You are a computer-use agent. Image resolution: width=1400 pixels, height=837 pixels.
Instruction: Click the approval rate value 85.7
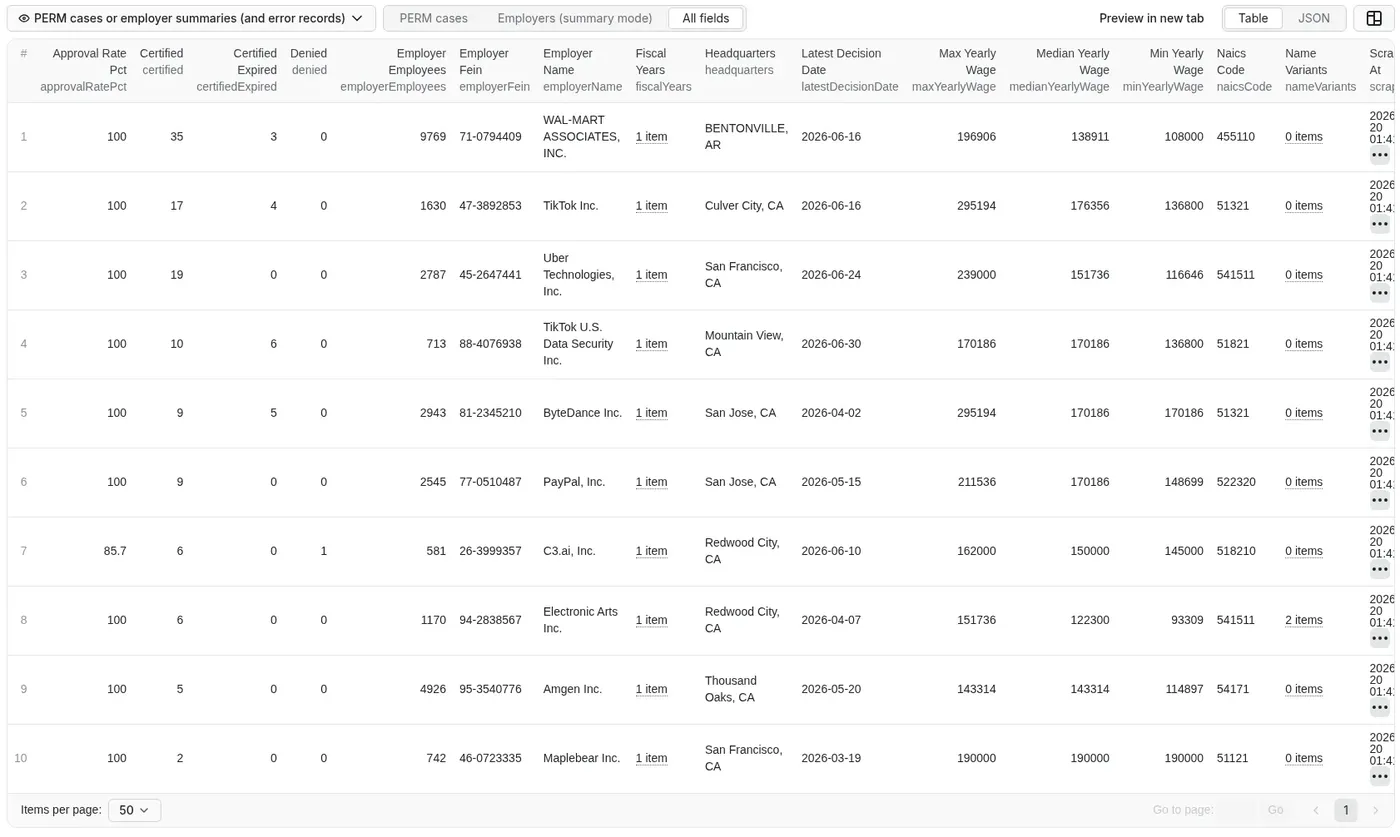point(115,551)
